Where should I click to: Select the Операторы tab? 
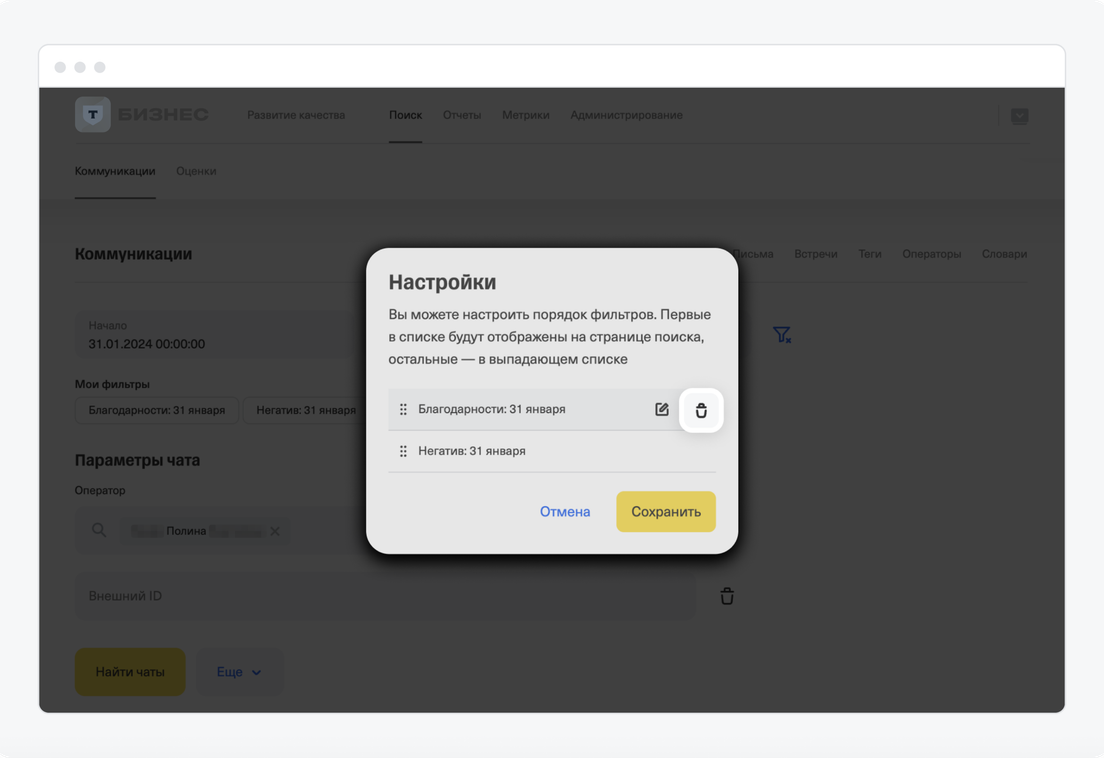tap(931, 254)
